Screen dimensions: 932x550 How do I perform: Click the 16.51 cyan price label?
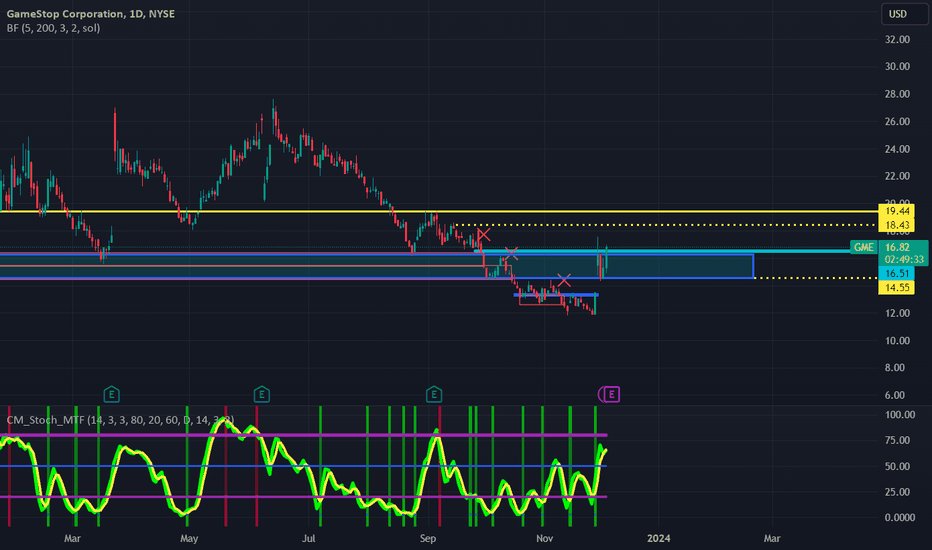897,274
